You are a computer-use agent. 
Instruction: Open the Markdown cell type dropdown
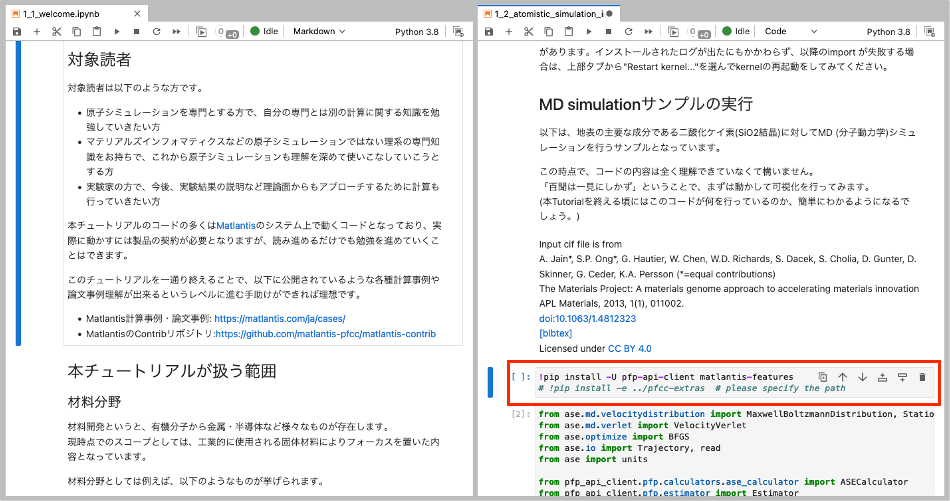(x=318, y=32)
